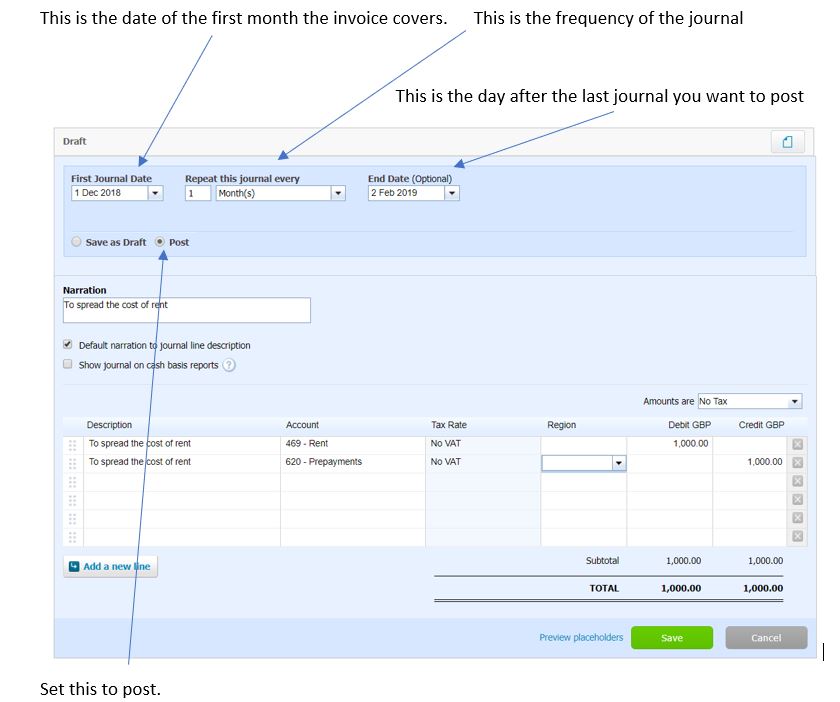840x702 pixels.
Task: Click the green Save button
Action: 672,638
